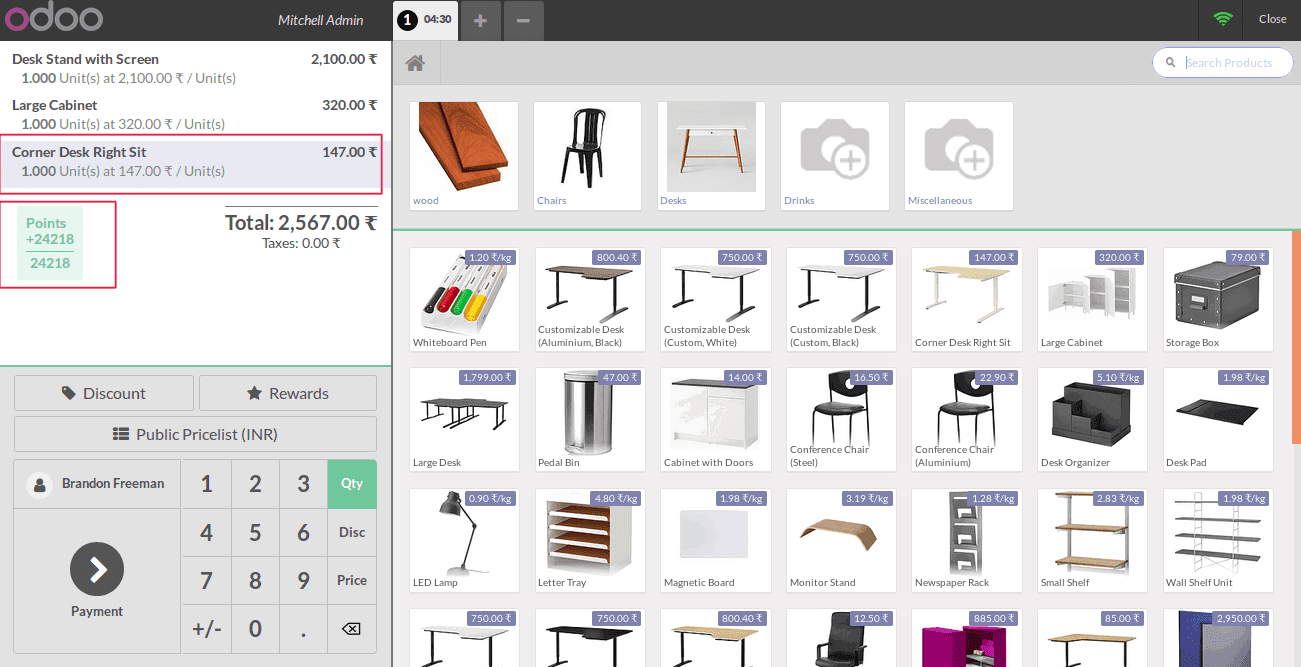This screenshot has height=667, width=1301.
Task: Add Large Cabinet product tile
Action: tap(1092, 299)
